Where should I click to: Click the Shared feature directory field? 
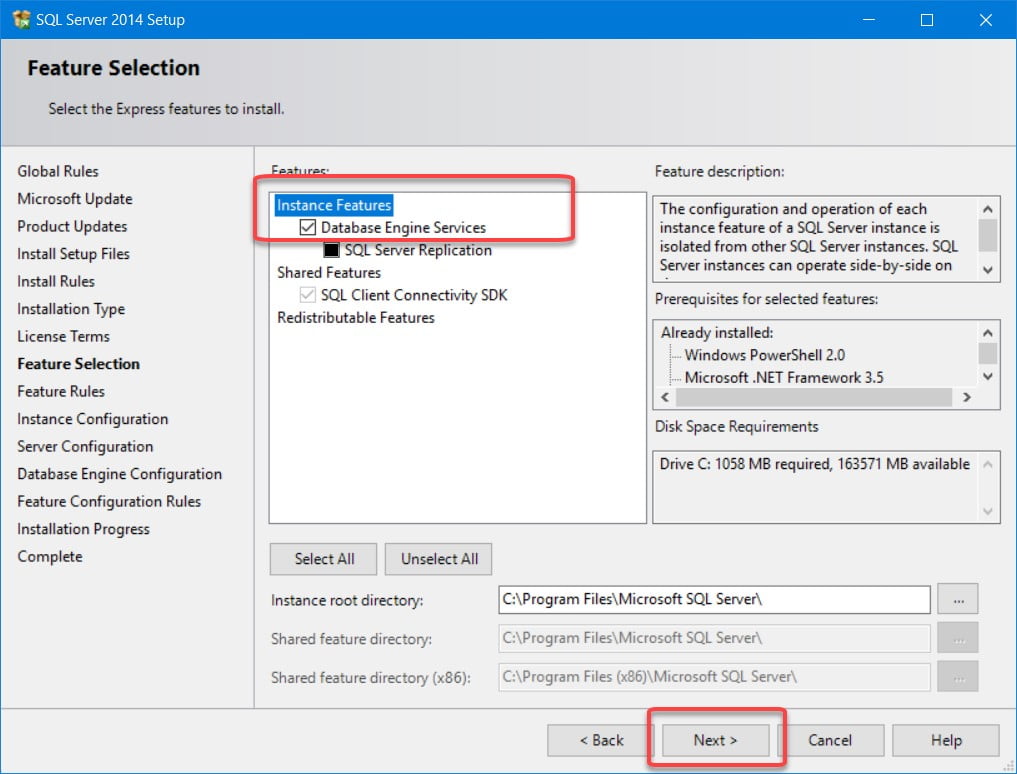point(714,638)
